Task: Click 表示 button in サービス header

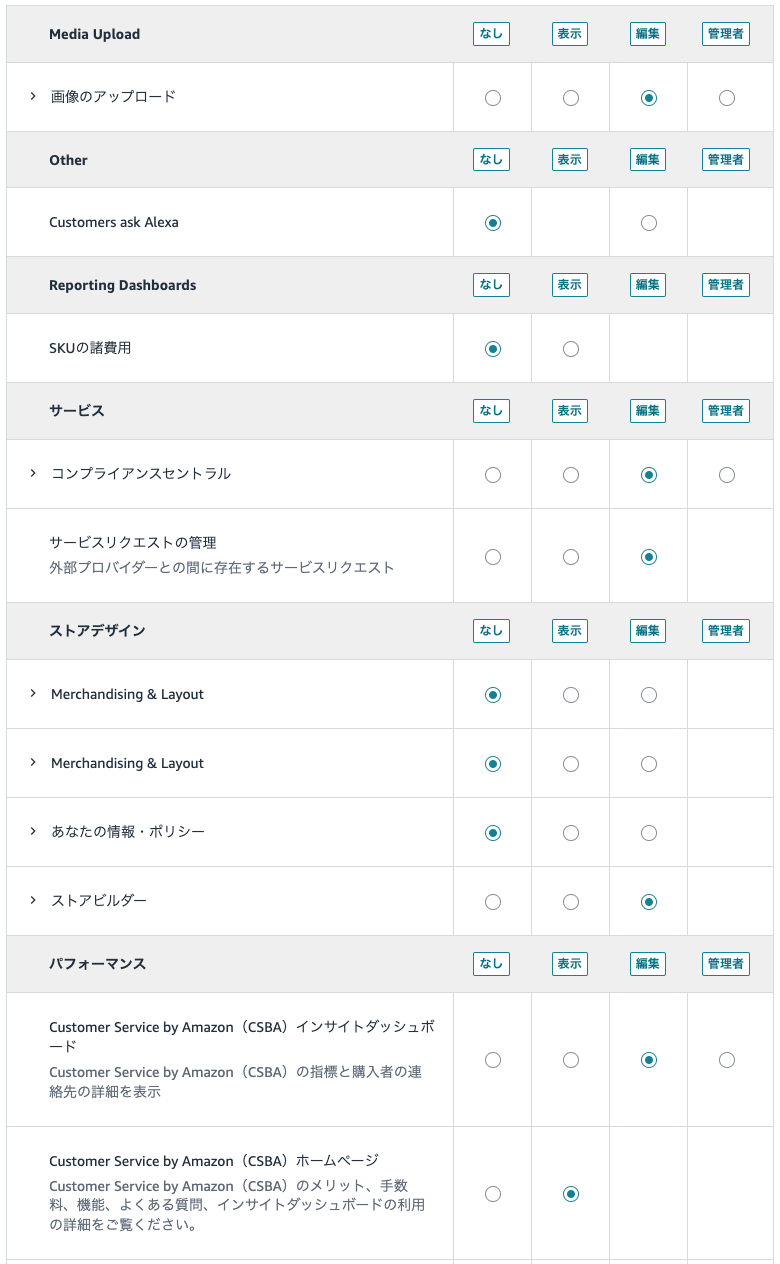Action: 570,411
